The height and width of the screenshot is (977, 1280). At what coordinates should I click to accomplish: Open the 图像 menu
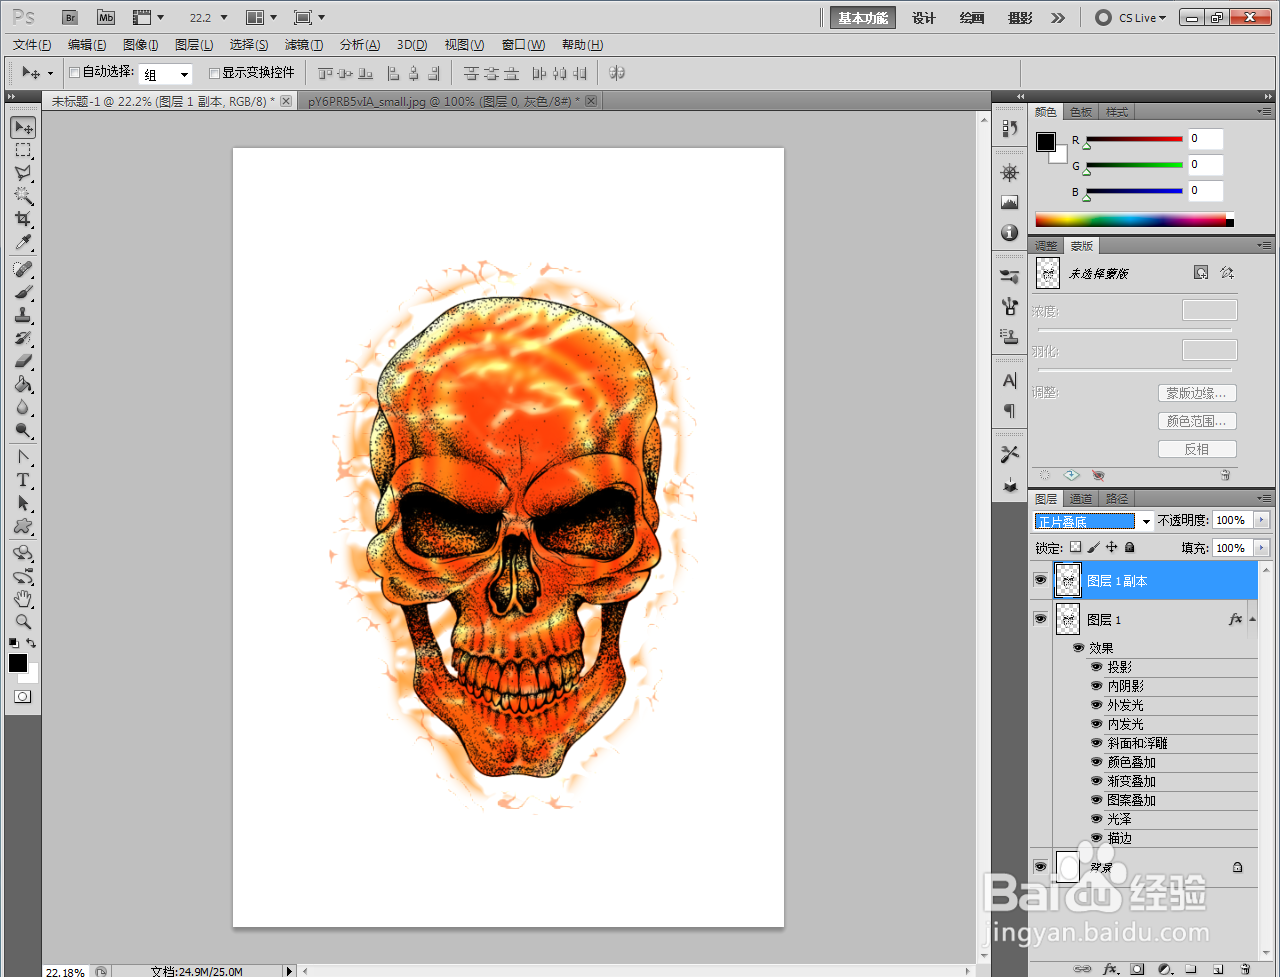point(141,45)
